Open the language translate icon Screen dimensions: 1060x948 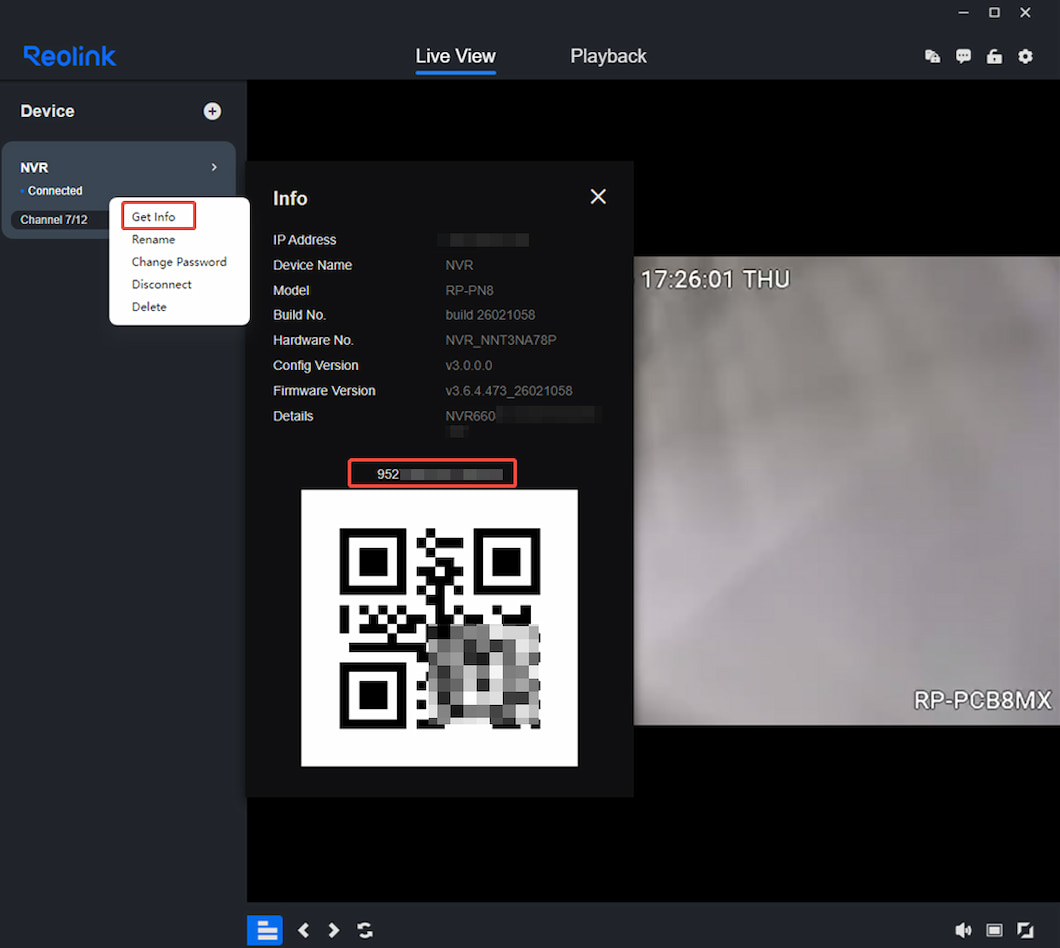coord(932,56)
